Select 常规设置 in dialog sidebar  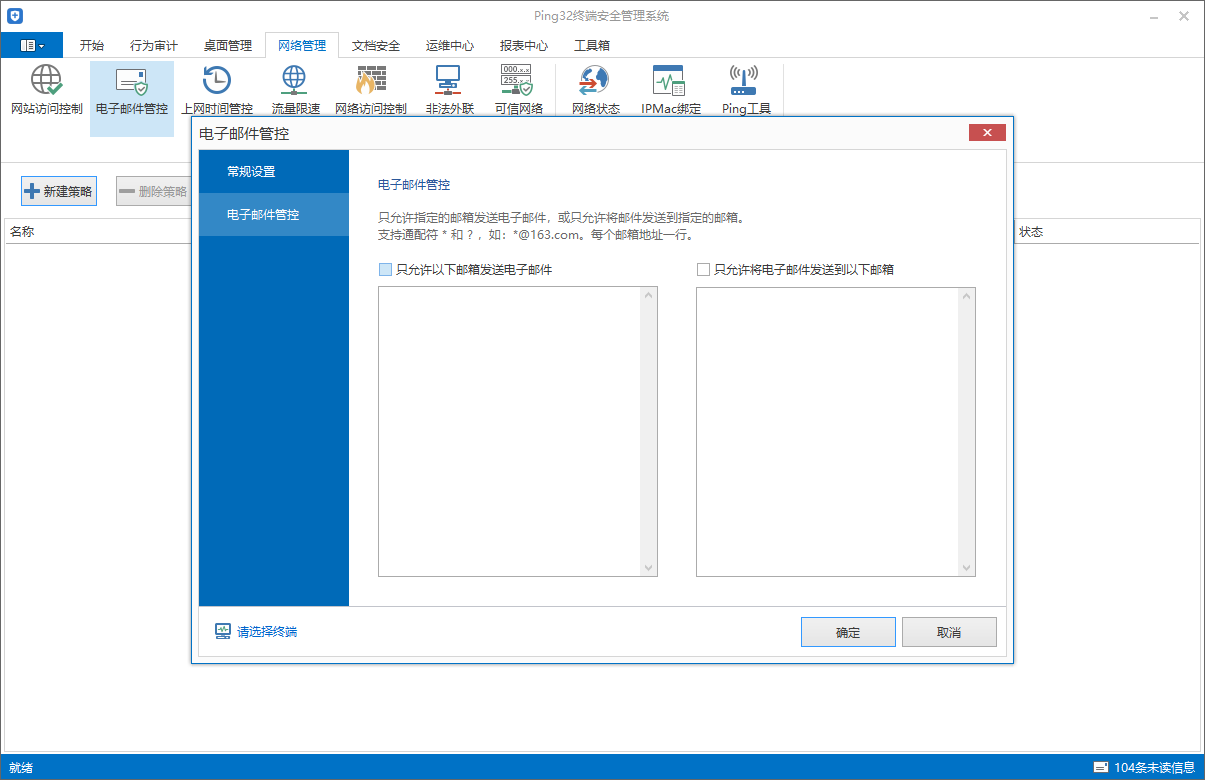click(274, 172)
